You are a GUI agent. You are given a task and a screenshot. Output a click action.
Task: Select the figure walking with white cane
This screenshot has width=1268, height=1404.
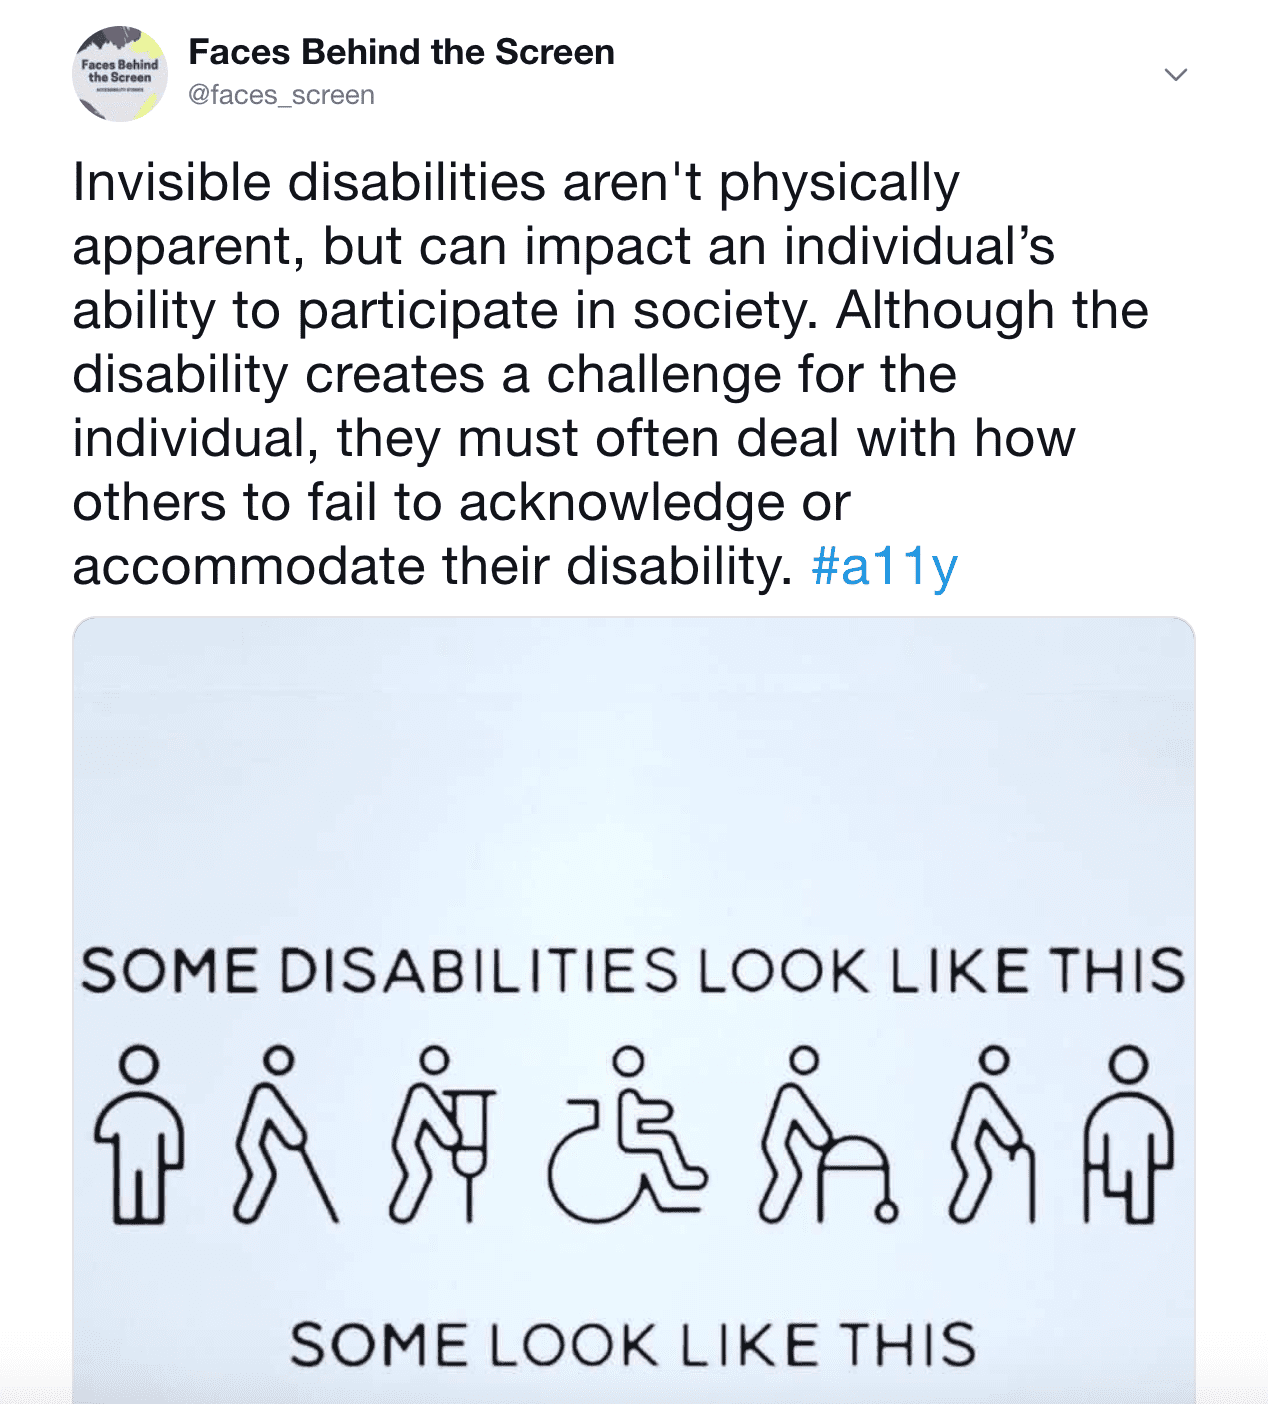(285, 1134)
